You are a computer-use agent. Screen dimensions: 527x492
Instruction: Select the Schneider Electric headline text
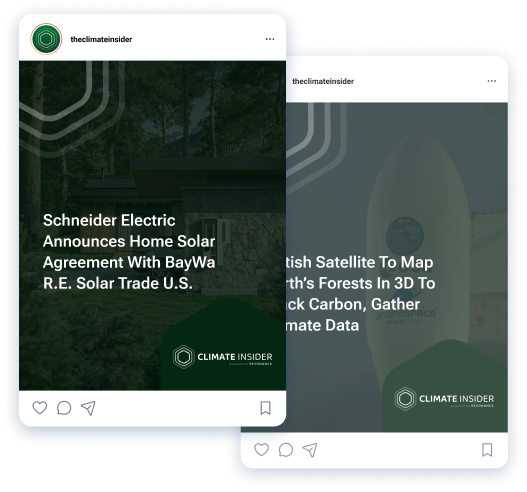pos(129,252)
